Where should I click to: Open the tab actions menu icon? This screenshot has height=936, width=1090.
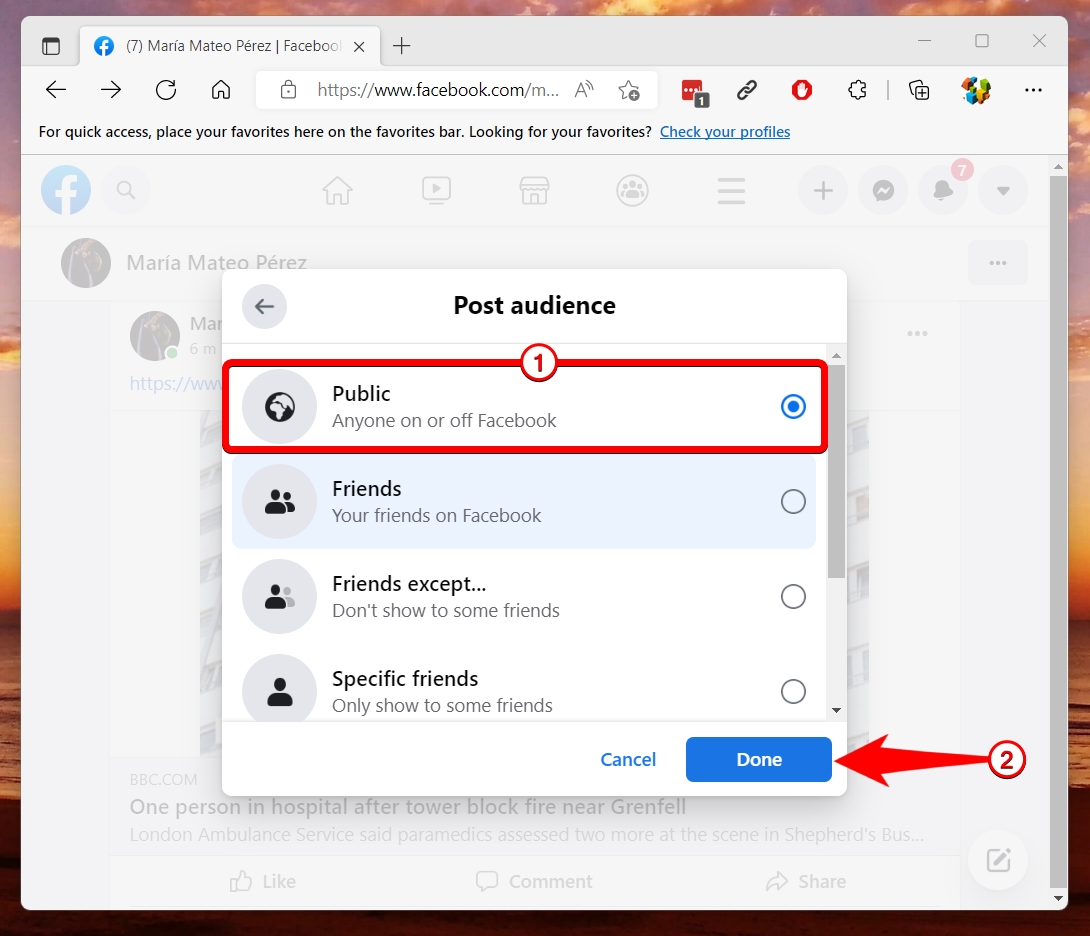tap(51, 46)
